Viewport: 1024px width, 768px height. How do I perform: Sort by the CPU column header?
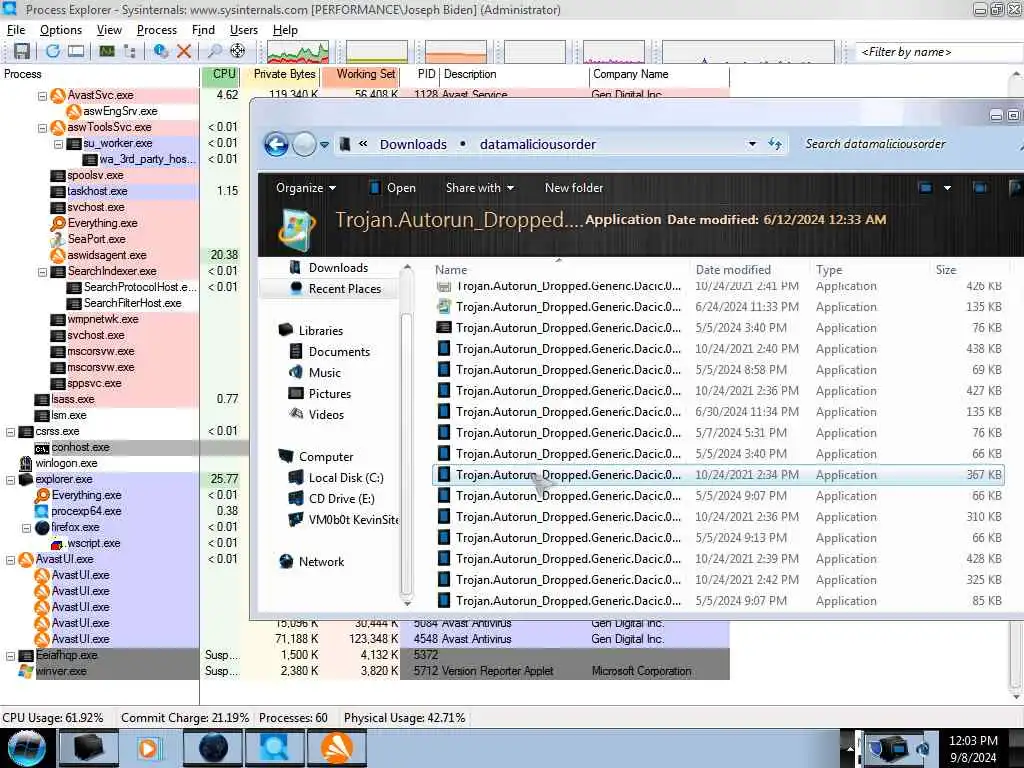(x=223, y=74)
